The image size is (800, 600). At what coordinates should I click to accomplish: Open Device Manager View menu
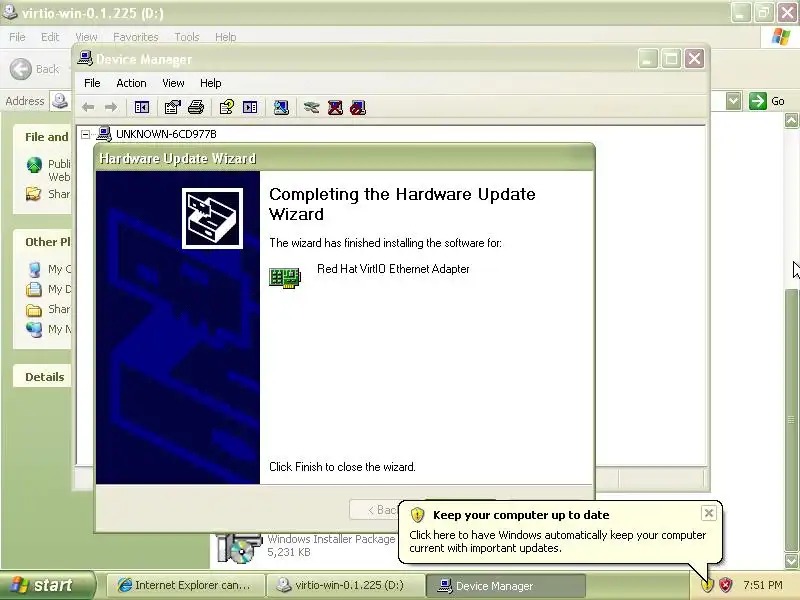173,83
